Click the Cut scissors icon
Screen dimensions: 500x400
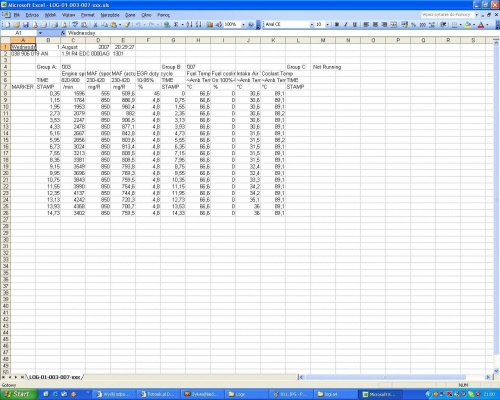(95, 25)
